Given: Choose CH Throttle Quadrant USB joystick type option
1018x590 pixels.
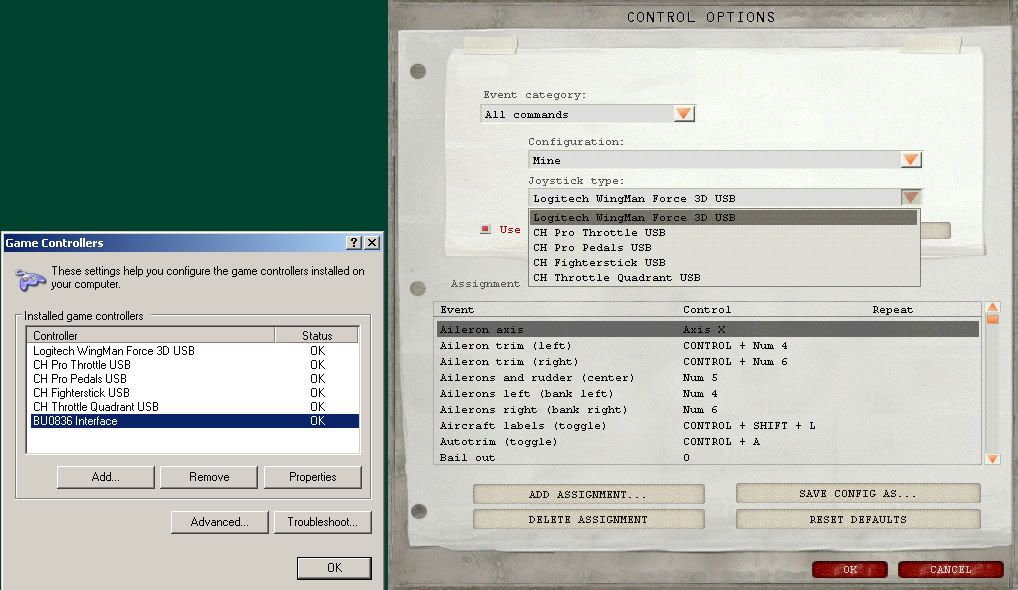Looking at the screenshot, I should coord(724,277).
